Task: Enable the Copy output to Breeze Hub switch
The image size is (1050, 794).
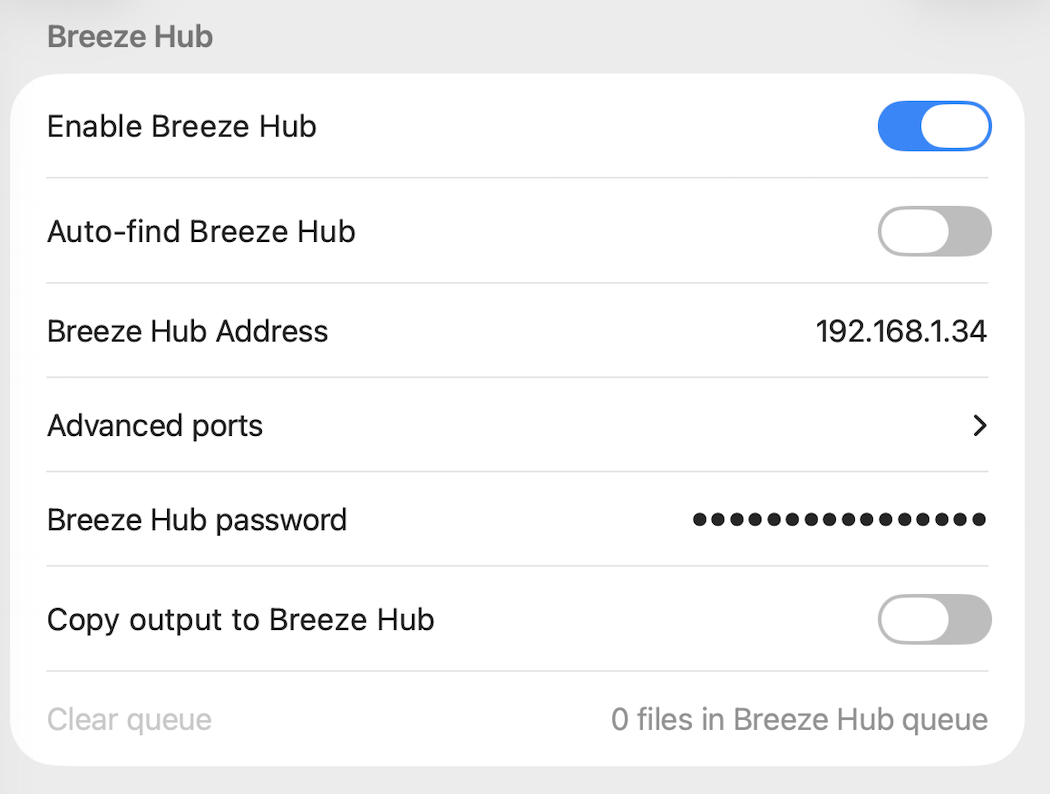Action: coord(934,620)
